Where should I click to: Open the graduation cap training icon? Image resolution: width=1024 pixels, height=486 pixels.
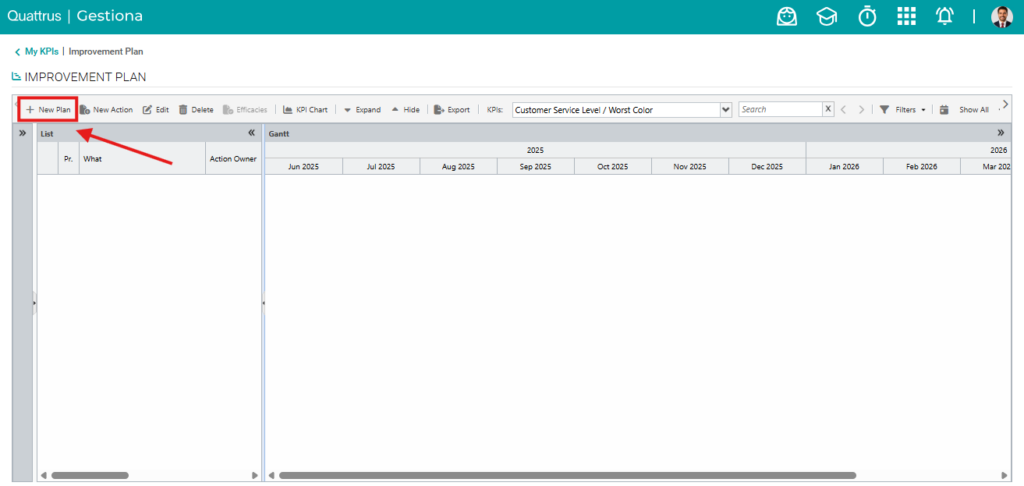827,16
